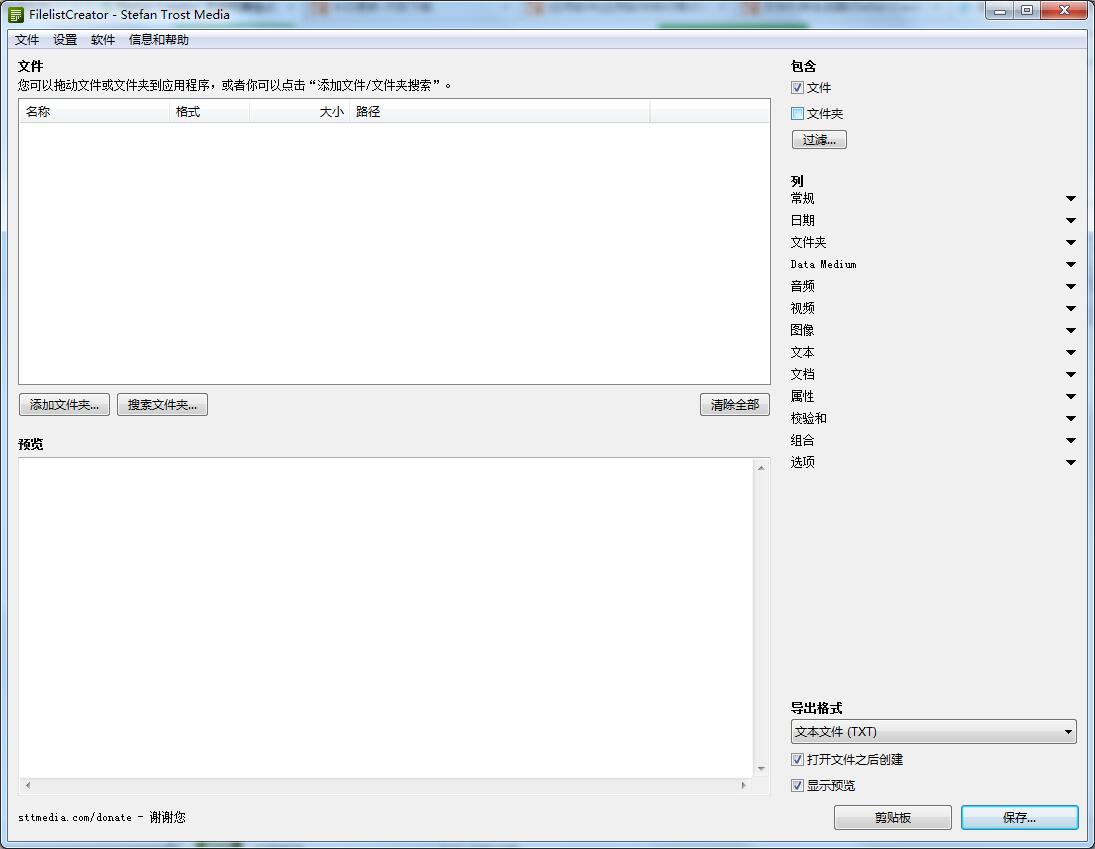Toggle the 显示预览 checkbox
This screenshot has width=1095, height=849.
tap(797, 785)
